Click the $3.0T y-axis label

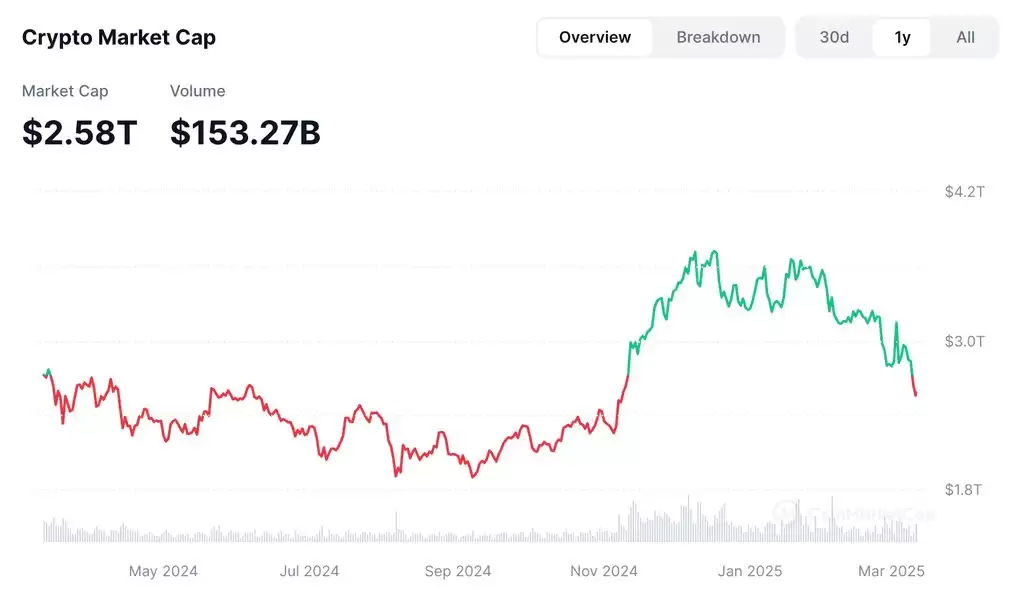[964, 341]
